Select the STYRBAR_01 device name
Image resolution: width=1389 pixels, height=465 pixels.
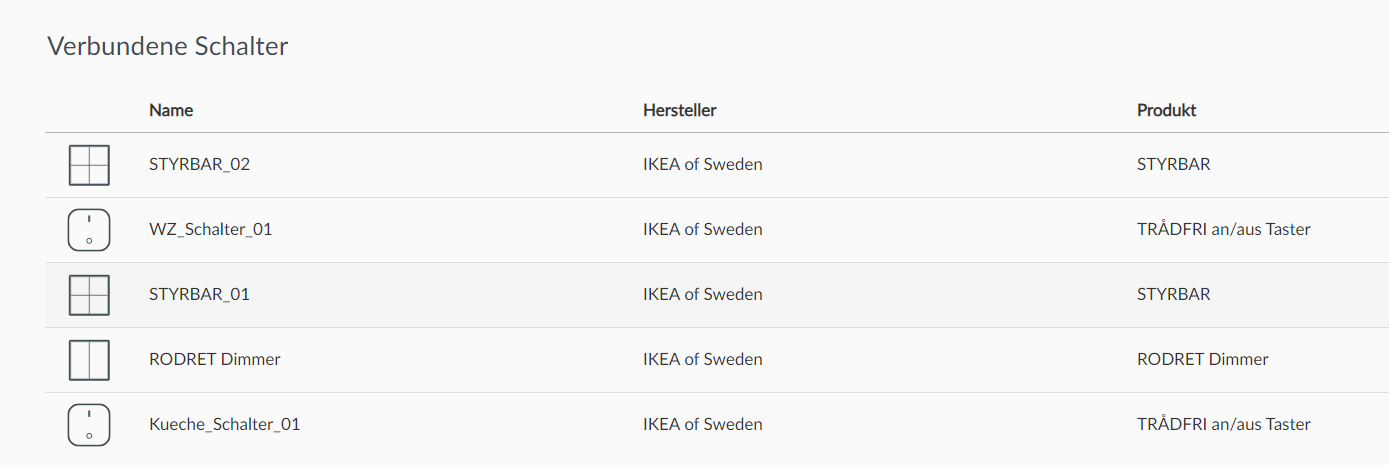click(199, 294)
